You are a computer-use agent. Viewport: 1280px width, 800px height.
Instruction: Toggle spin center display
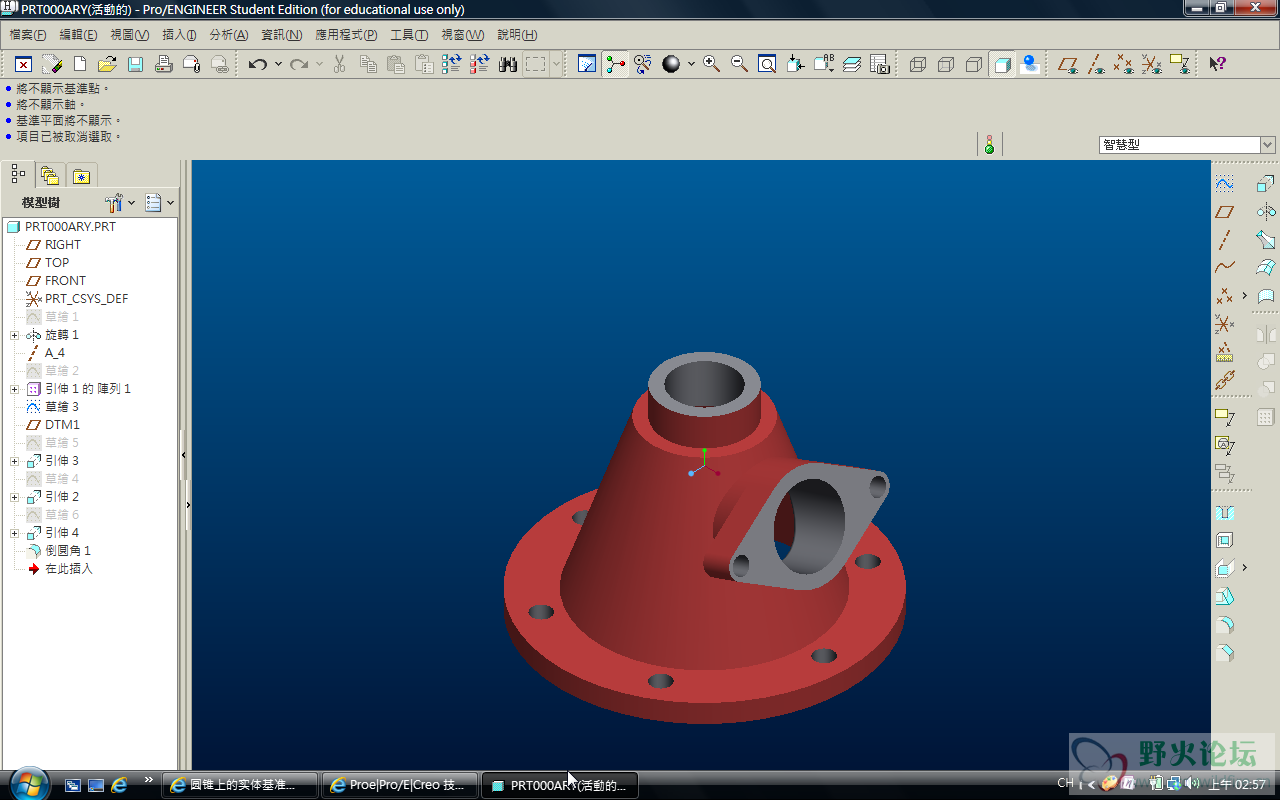click(615, 64)
